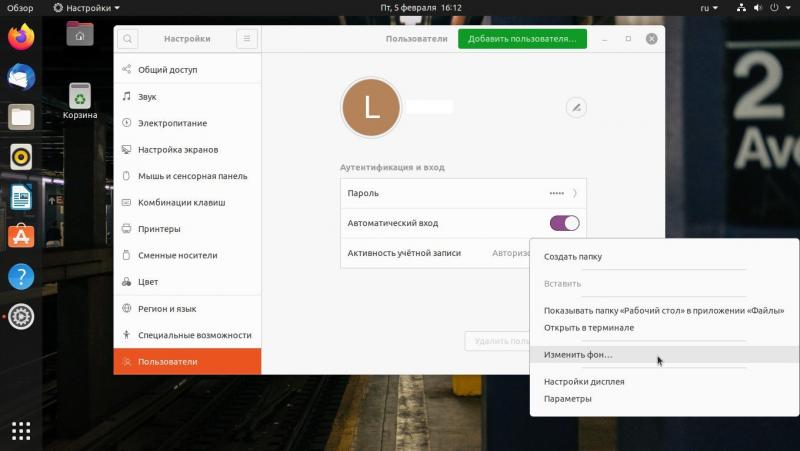
Task: Click the pencil edit icon beside username
Action: [575, 107]
